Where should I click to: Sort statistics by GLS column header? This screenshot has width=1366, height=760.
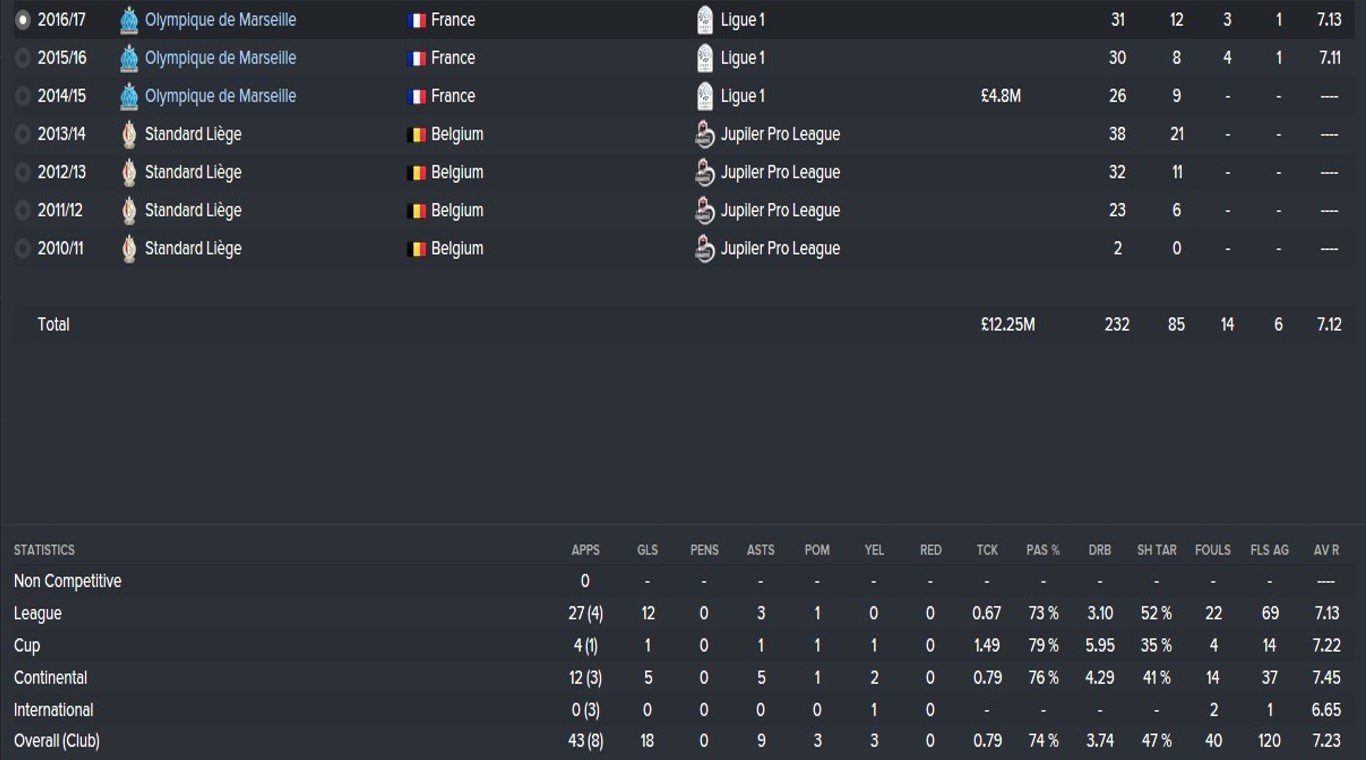pos(648,550)
